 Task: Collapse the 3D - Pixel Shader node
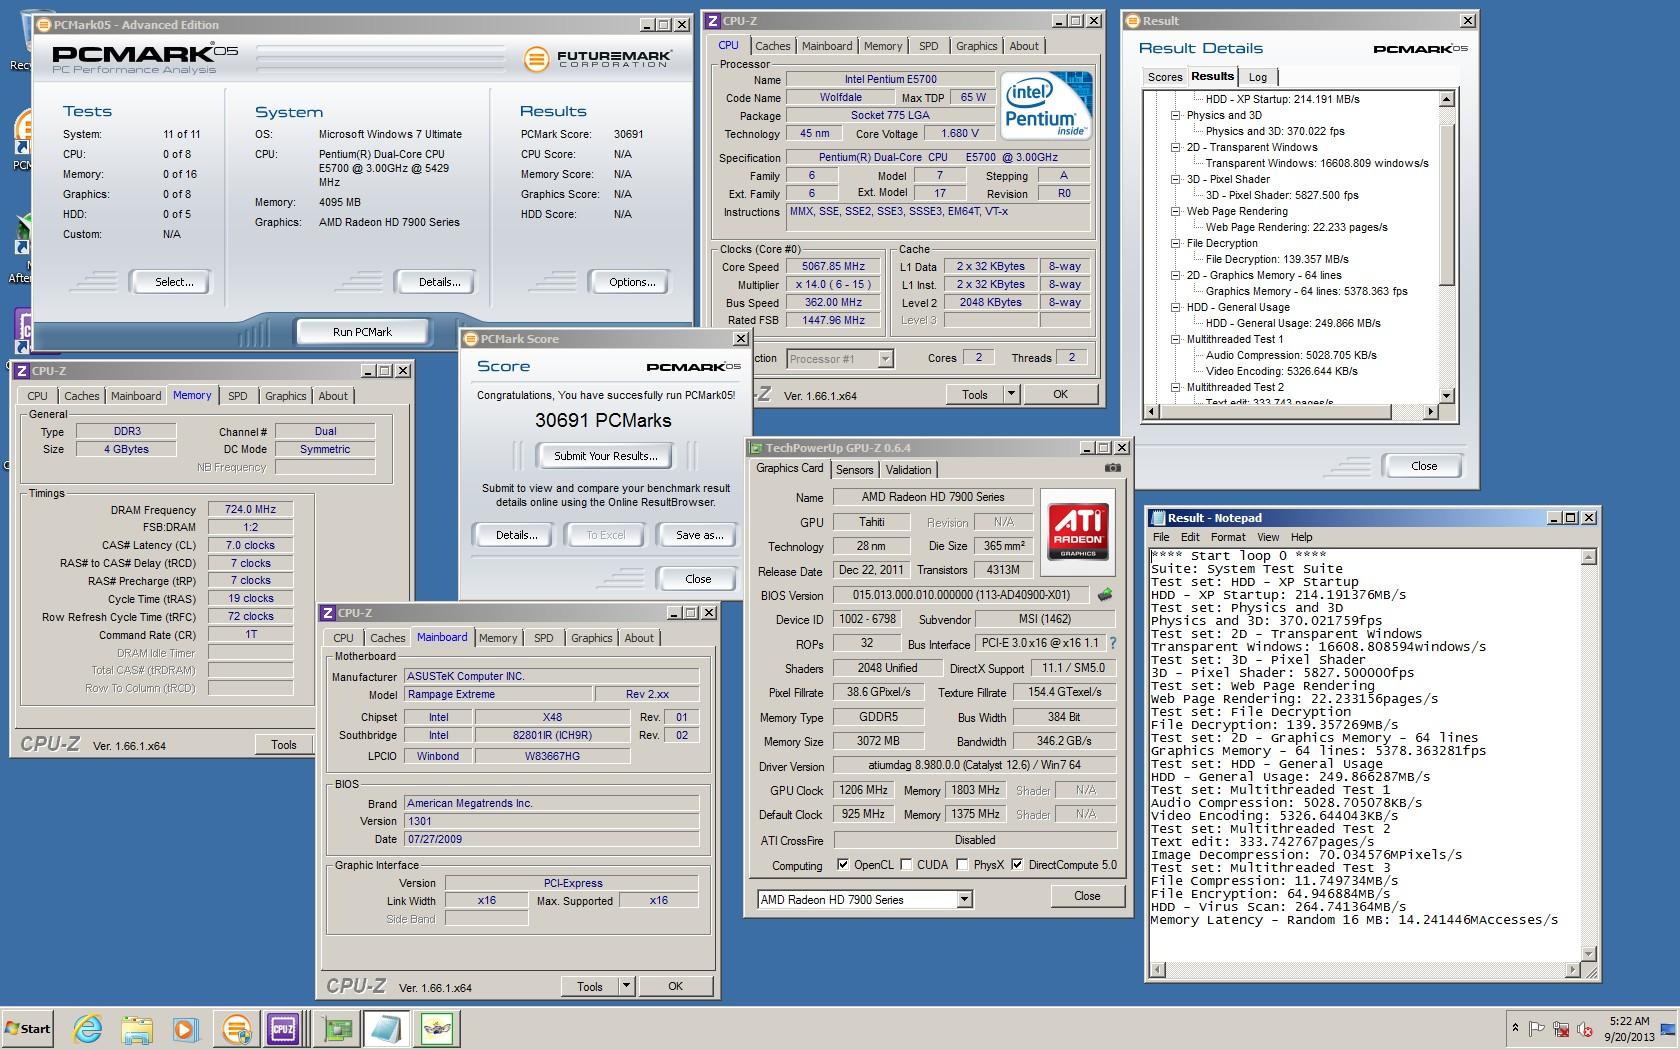tap(1176, 179)
